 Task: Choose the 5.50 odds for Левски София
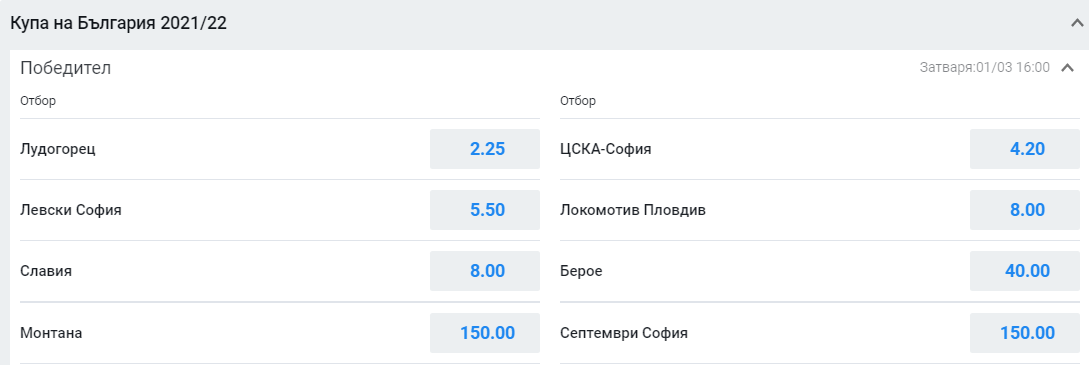(x=485, y=210)
